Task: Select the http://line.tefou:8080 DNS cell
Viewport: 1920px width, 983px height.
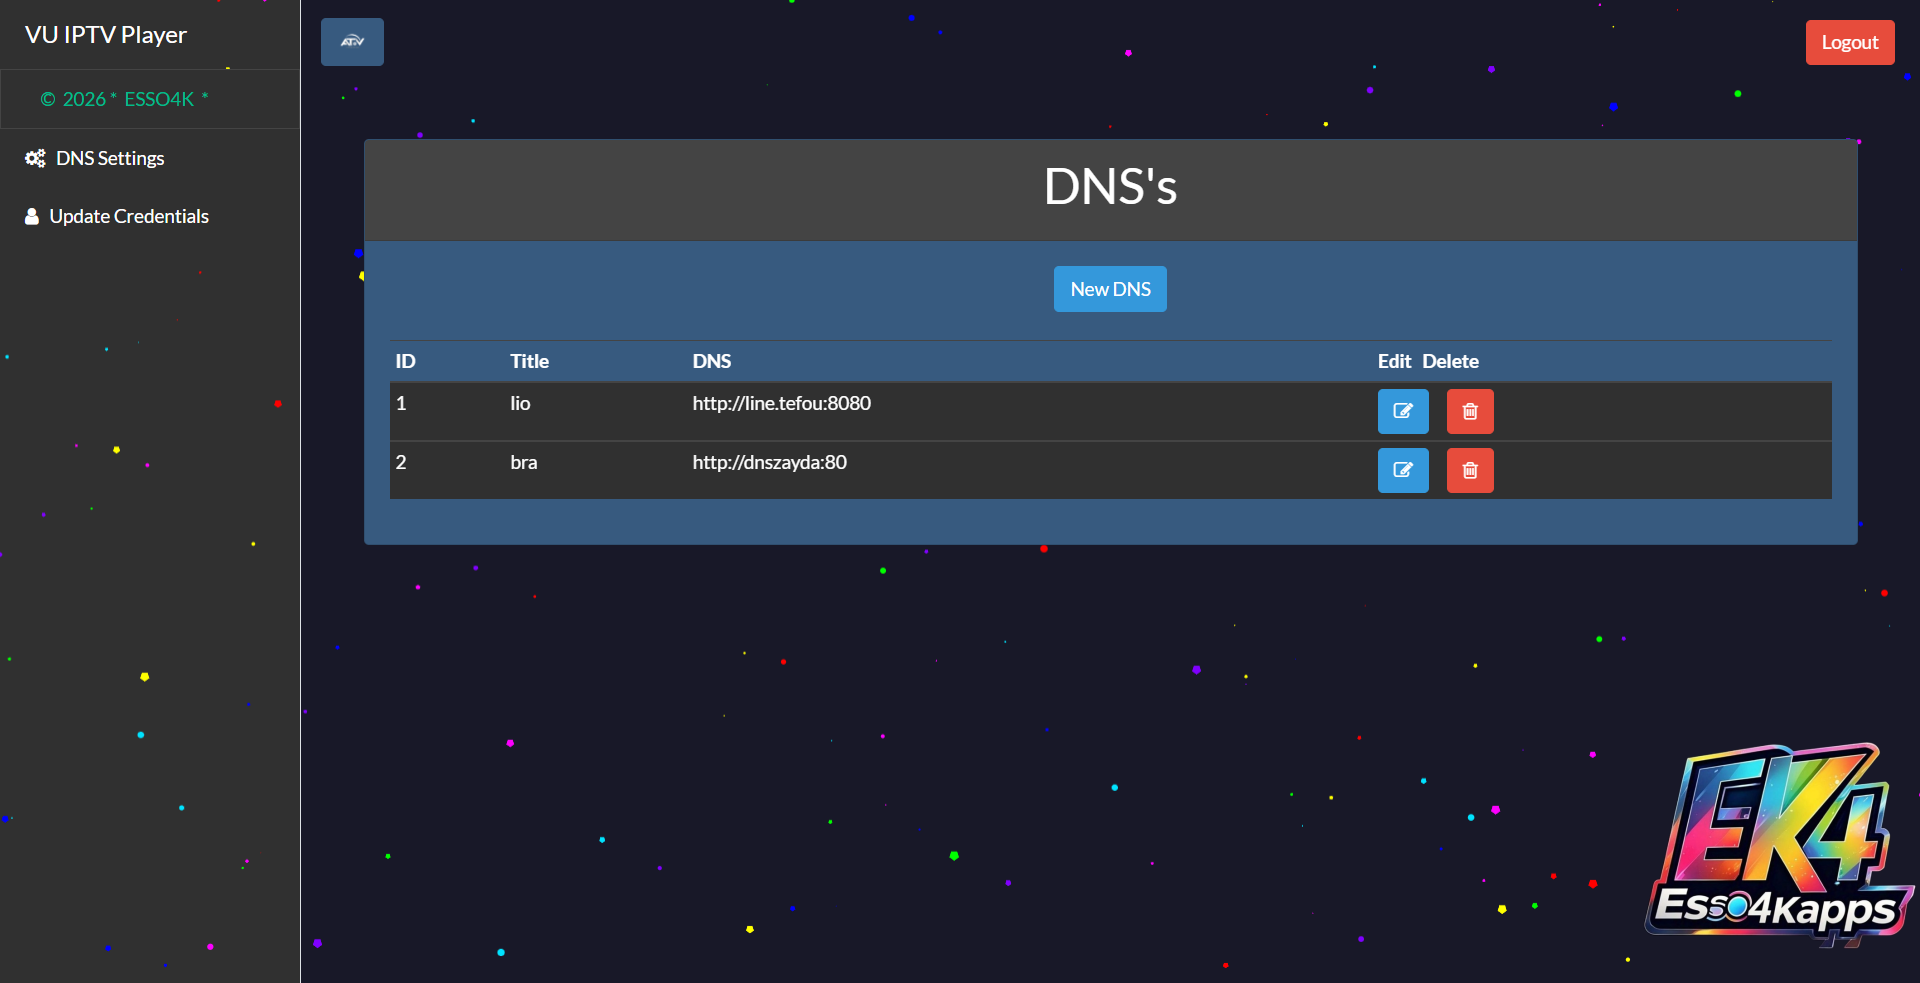Action: tap(781, 403)
